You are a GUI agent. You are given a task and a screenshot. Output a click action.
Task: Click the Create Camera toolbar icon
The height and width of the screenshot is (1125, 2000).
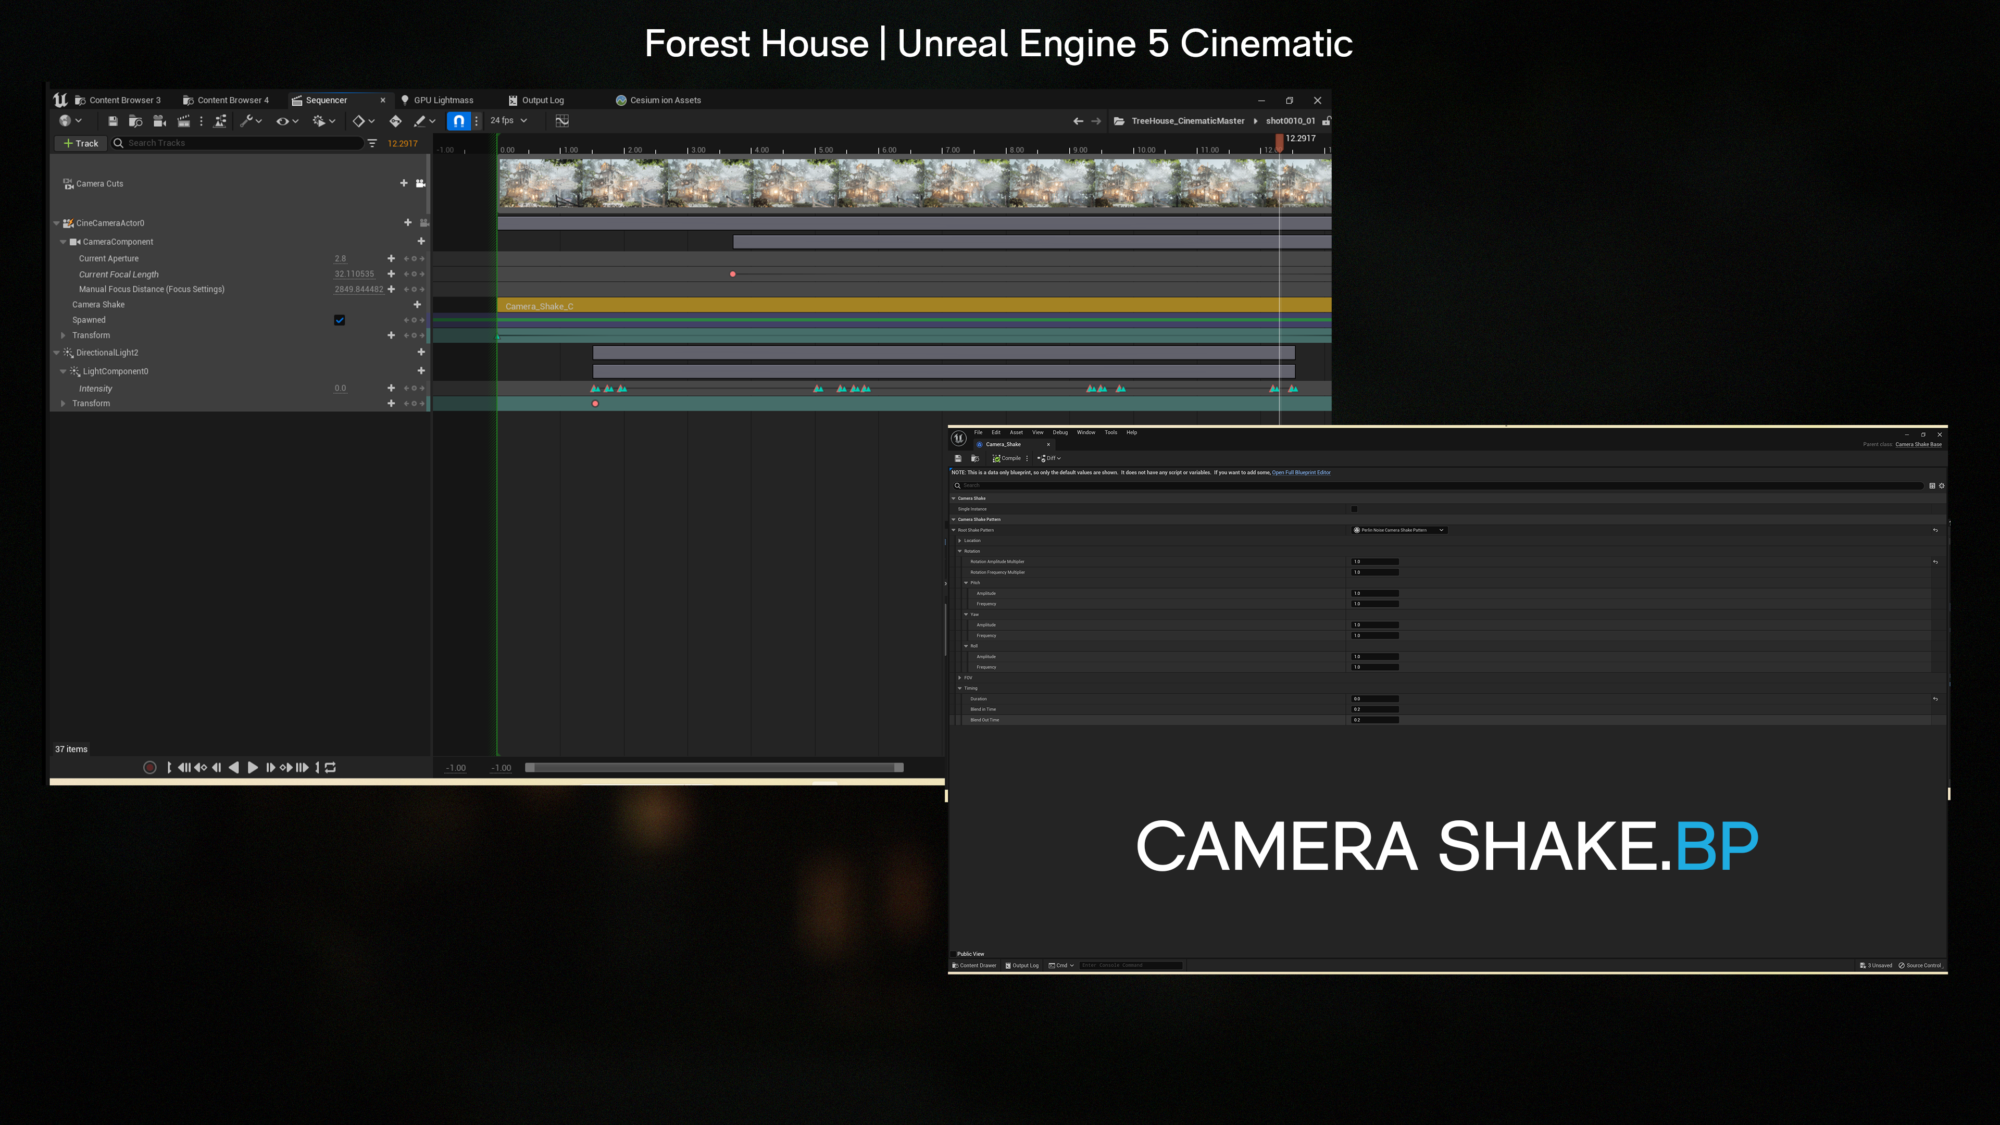point(159,121)
